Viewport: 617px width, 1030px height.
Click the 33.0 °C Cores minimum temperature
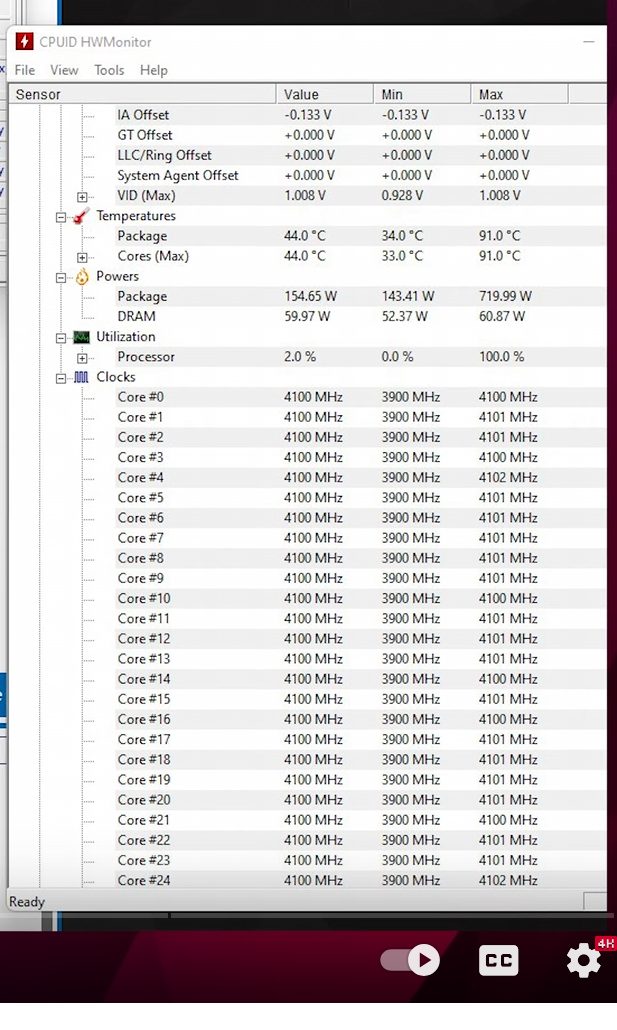coord(402,256)
